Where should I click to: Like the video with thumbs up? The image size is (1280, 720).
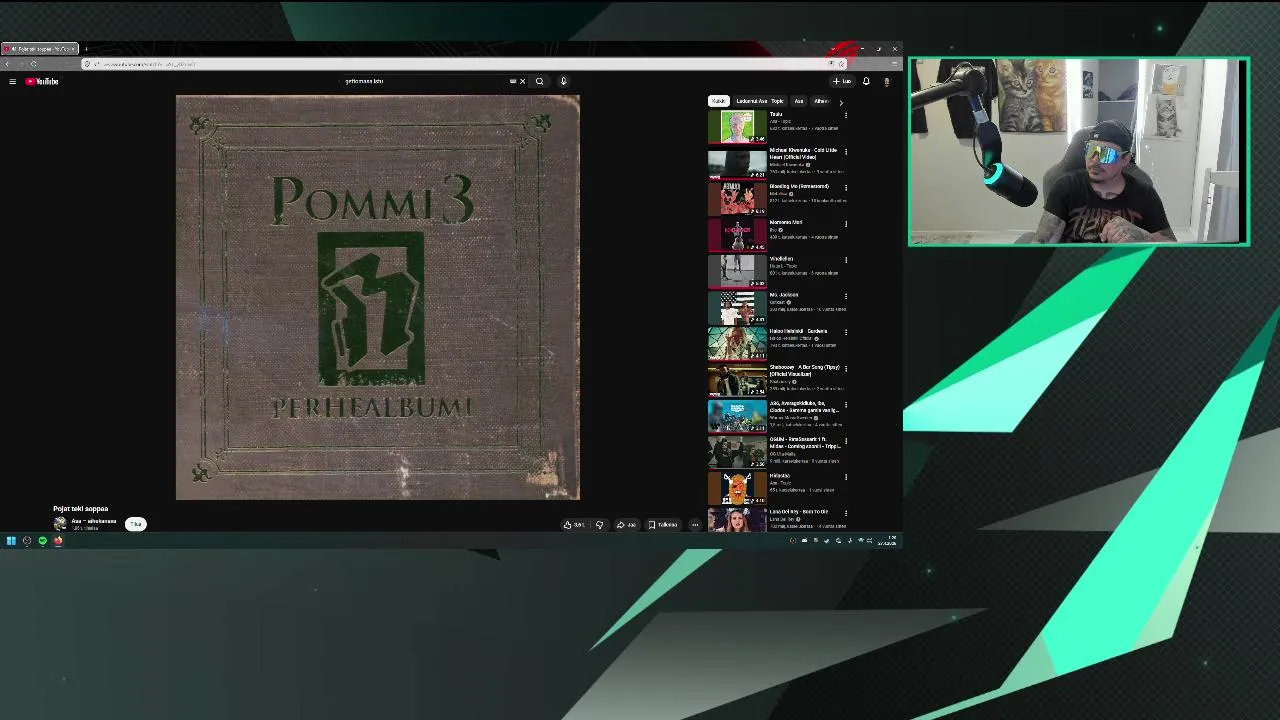[x=573, y=525]
